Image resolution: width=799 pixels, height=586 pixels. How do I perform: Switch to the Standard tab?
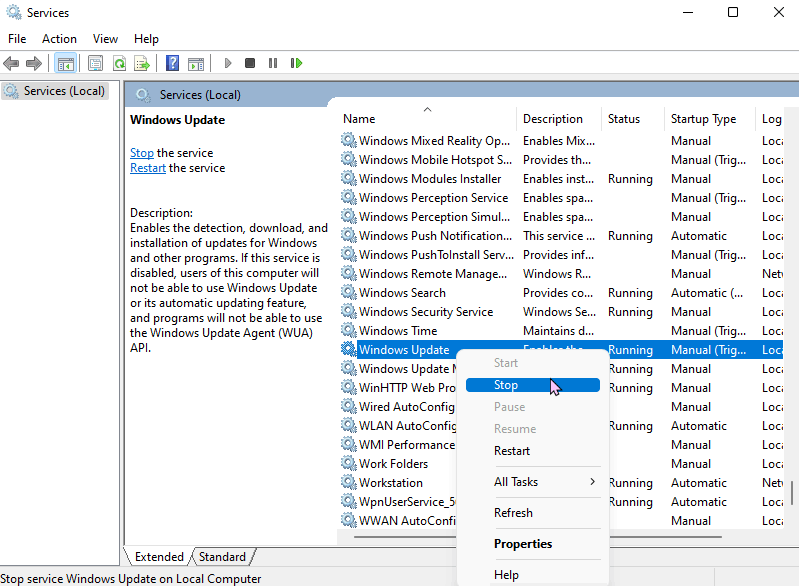pyautogui.click(x=222, y=557)
